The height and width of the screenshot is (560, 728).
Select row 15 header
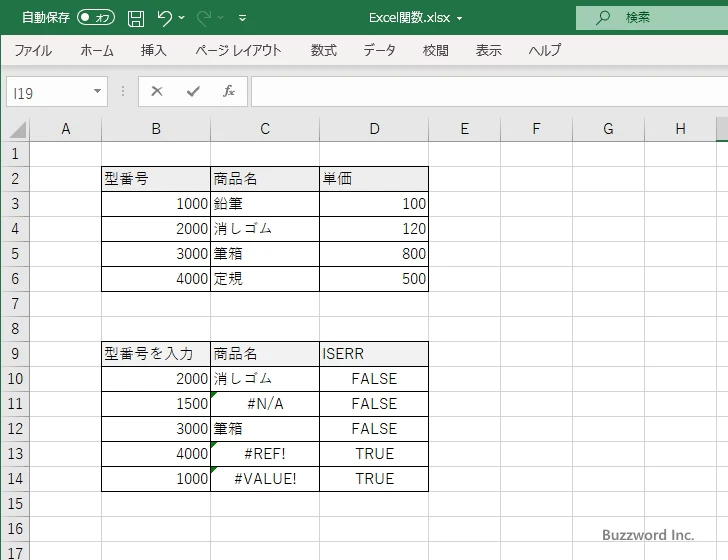coord(15,504)
